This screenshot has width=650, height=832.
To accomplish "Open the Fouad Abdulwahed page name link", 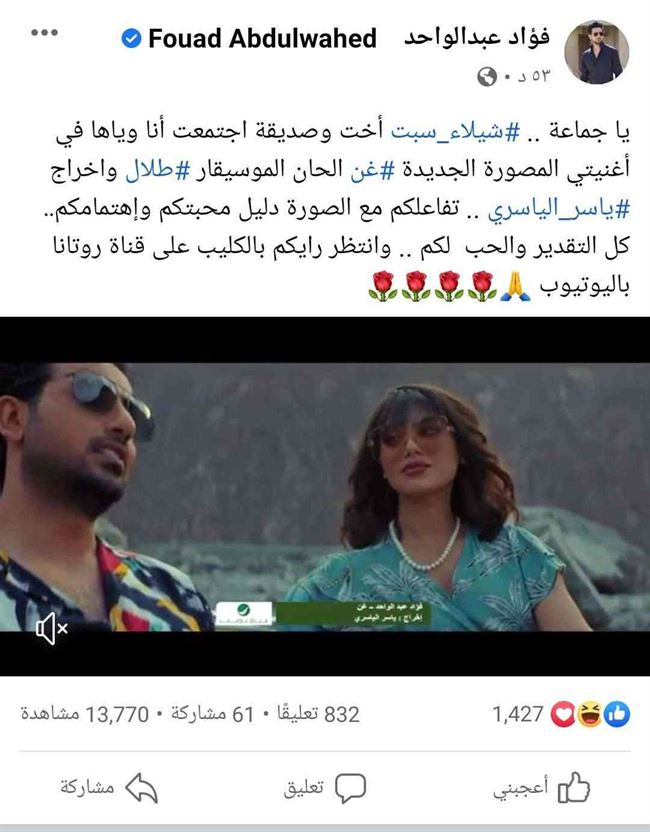I will click(263, 39).
